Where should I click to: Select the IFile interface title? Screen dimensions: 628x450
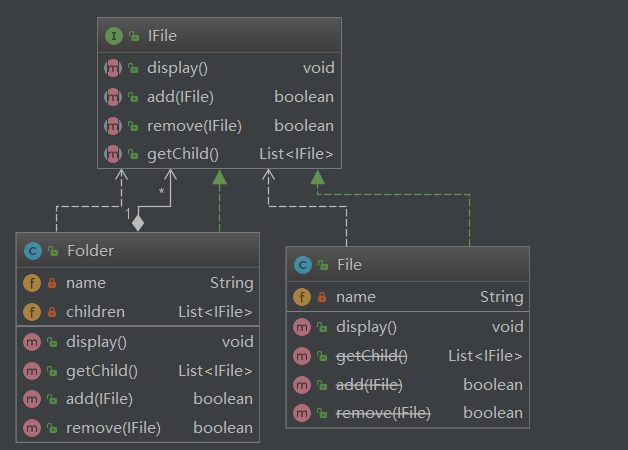(x=164, y=36)
